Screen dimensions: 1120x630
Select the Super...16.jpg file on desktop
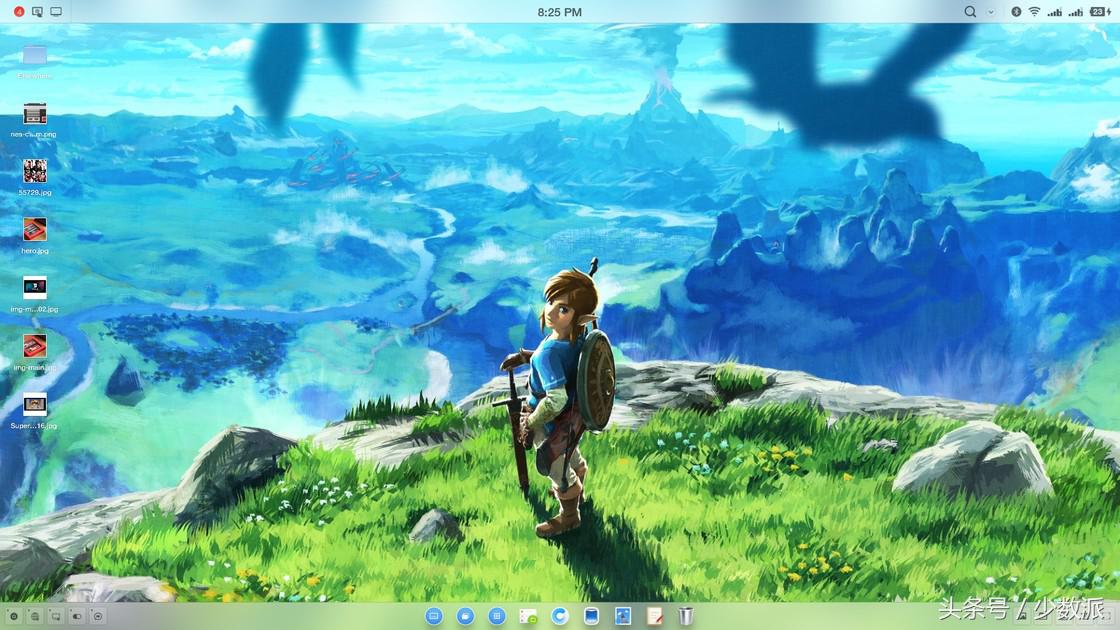coord(34,411)
